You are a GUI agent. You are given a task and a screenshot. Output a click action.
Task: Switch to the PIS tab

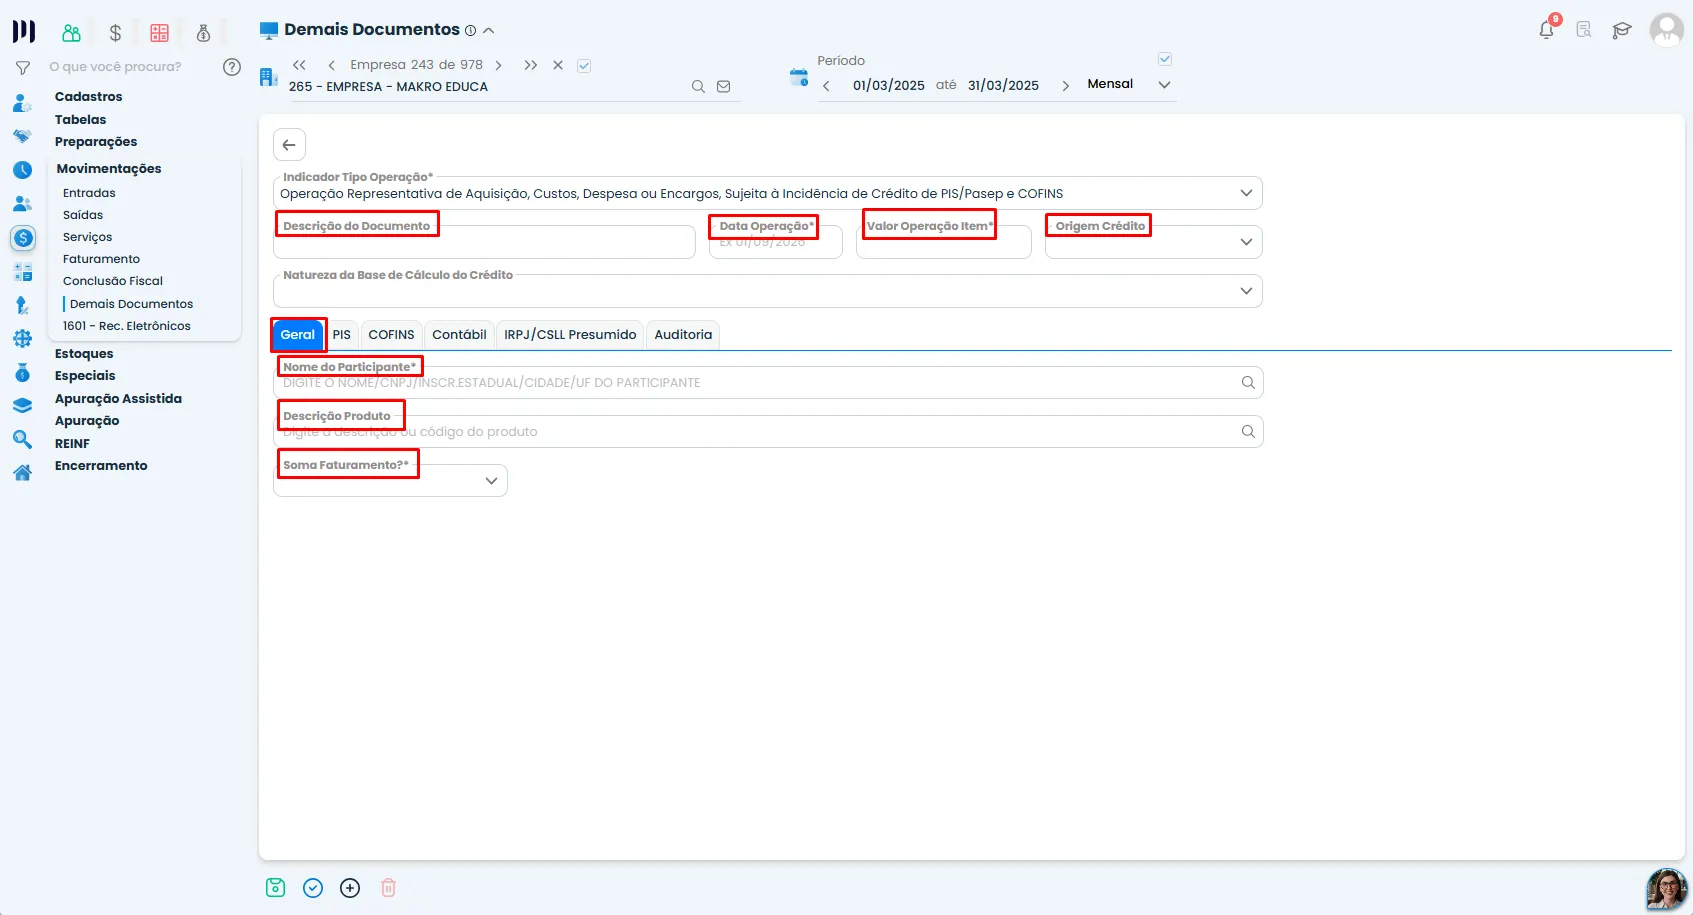342,335
